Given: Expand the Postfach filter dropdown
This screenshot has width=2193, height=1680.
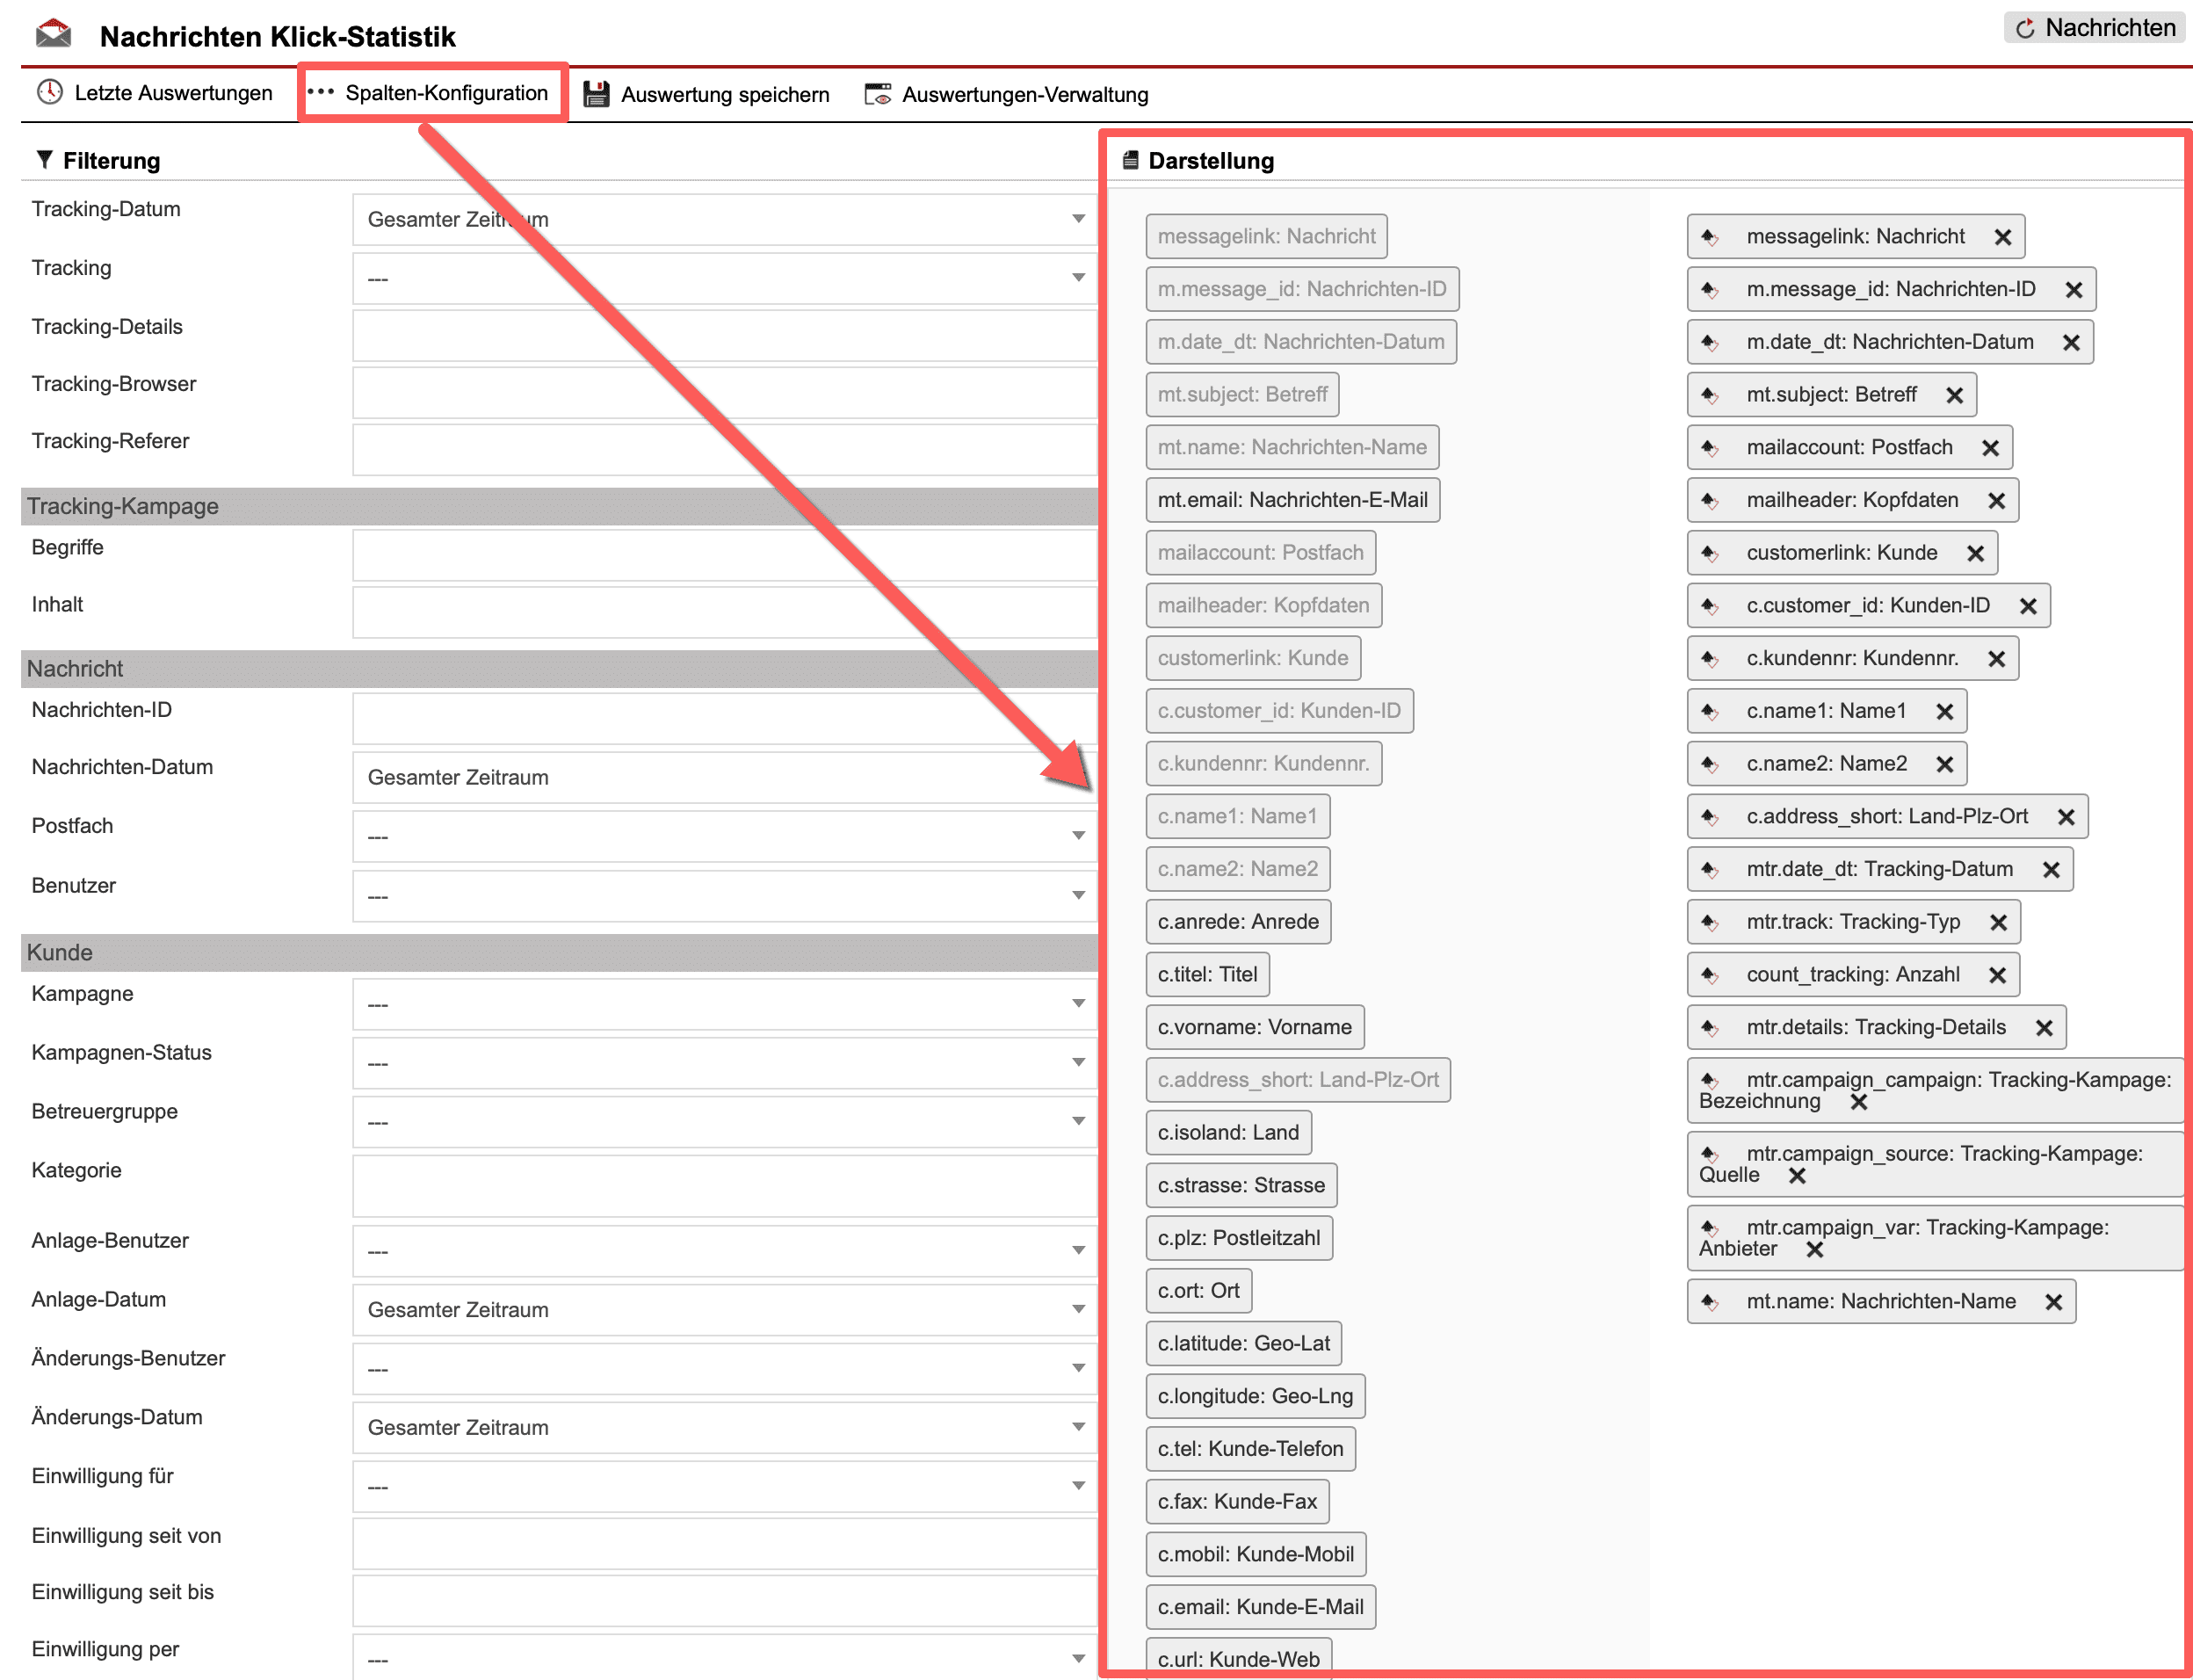Looking at the screenshot, I should pos(724,836).
